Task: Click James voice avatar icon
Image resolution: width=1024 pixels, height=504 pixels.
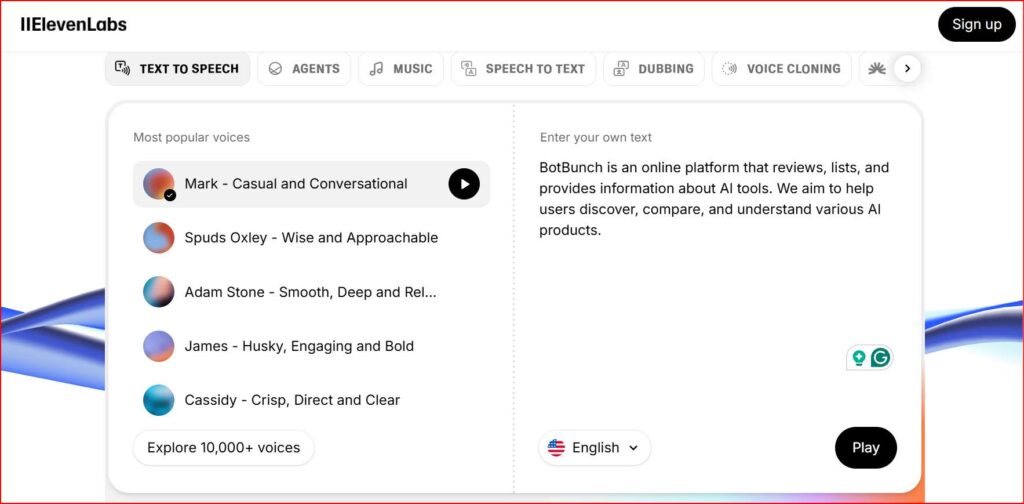Action: 159,346
